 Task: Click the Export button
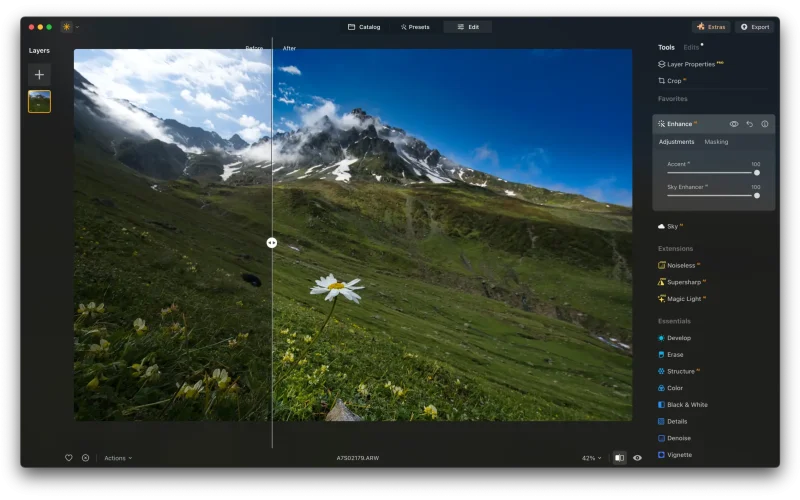click(754, 27)
